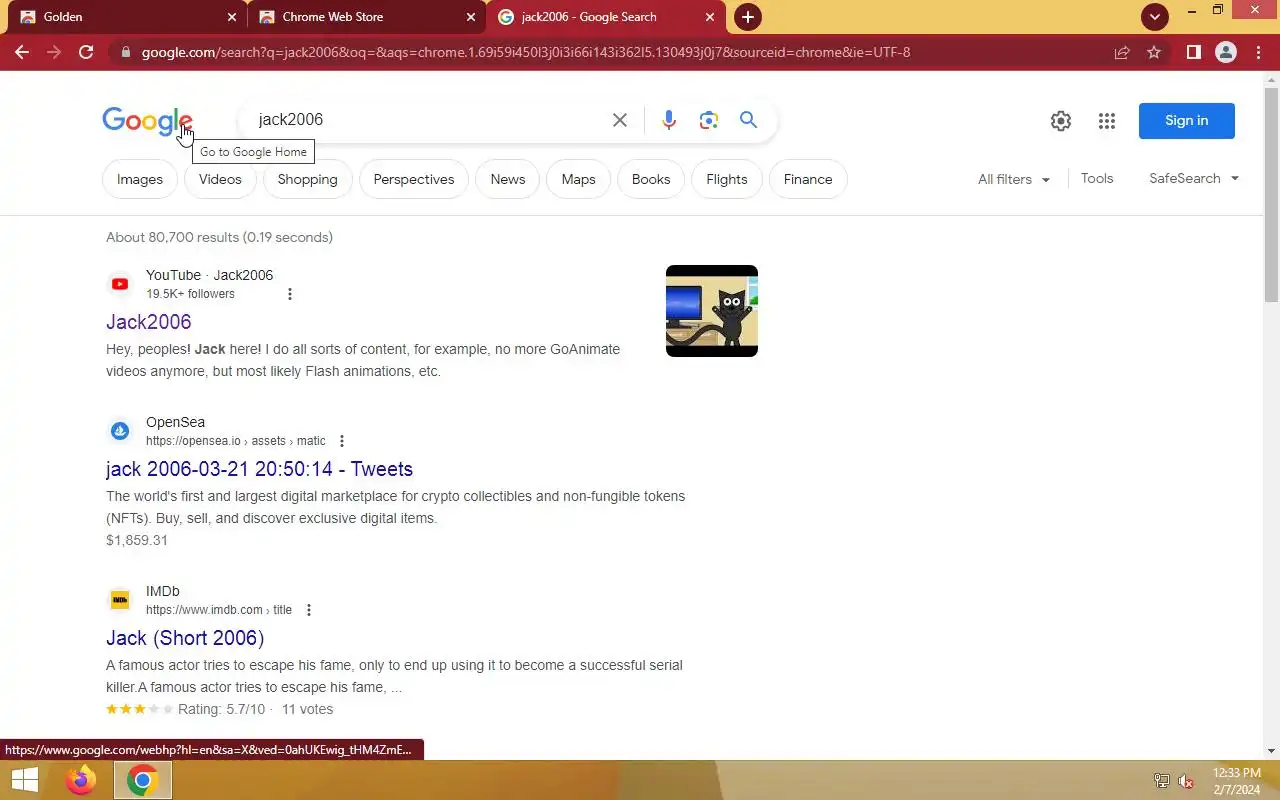The width and height of the screenshot is (1280, 800).
Task: Select the jack2006 Google Search tab
Action: point(605,17)
